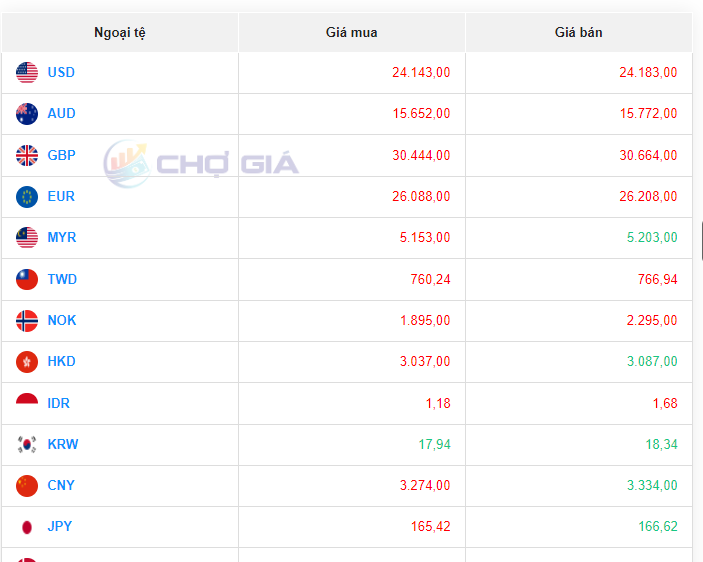Click the 'Giá bán' column header
This screenshot has height=562, width=703.
pyautogui.click(x=578, y=33)
